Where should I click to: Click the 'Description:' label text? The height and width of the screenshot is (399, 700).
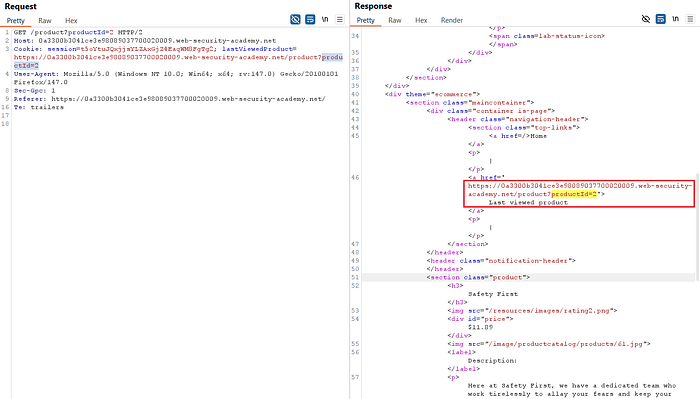tap(492, 361)
